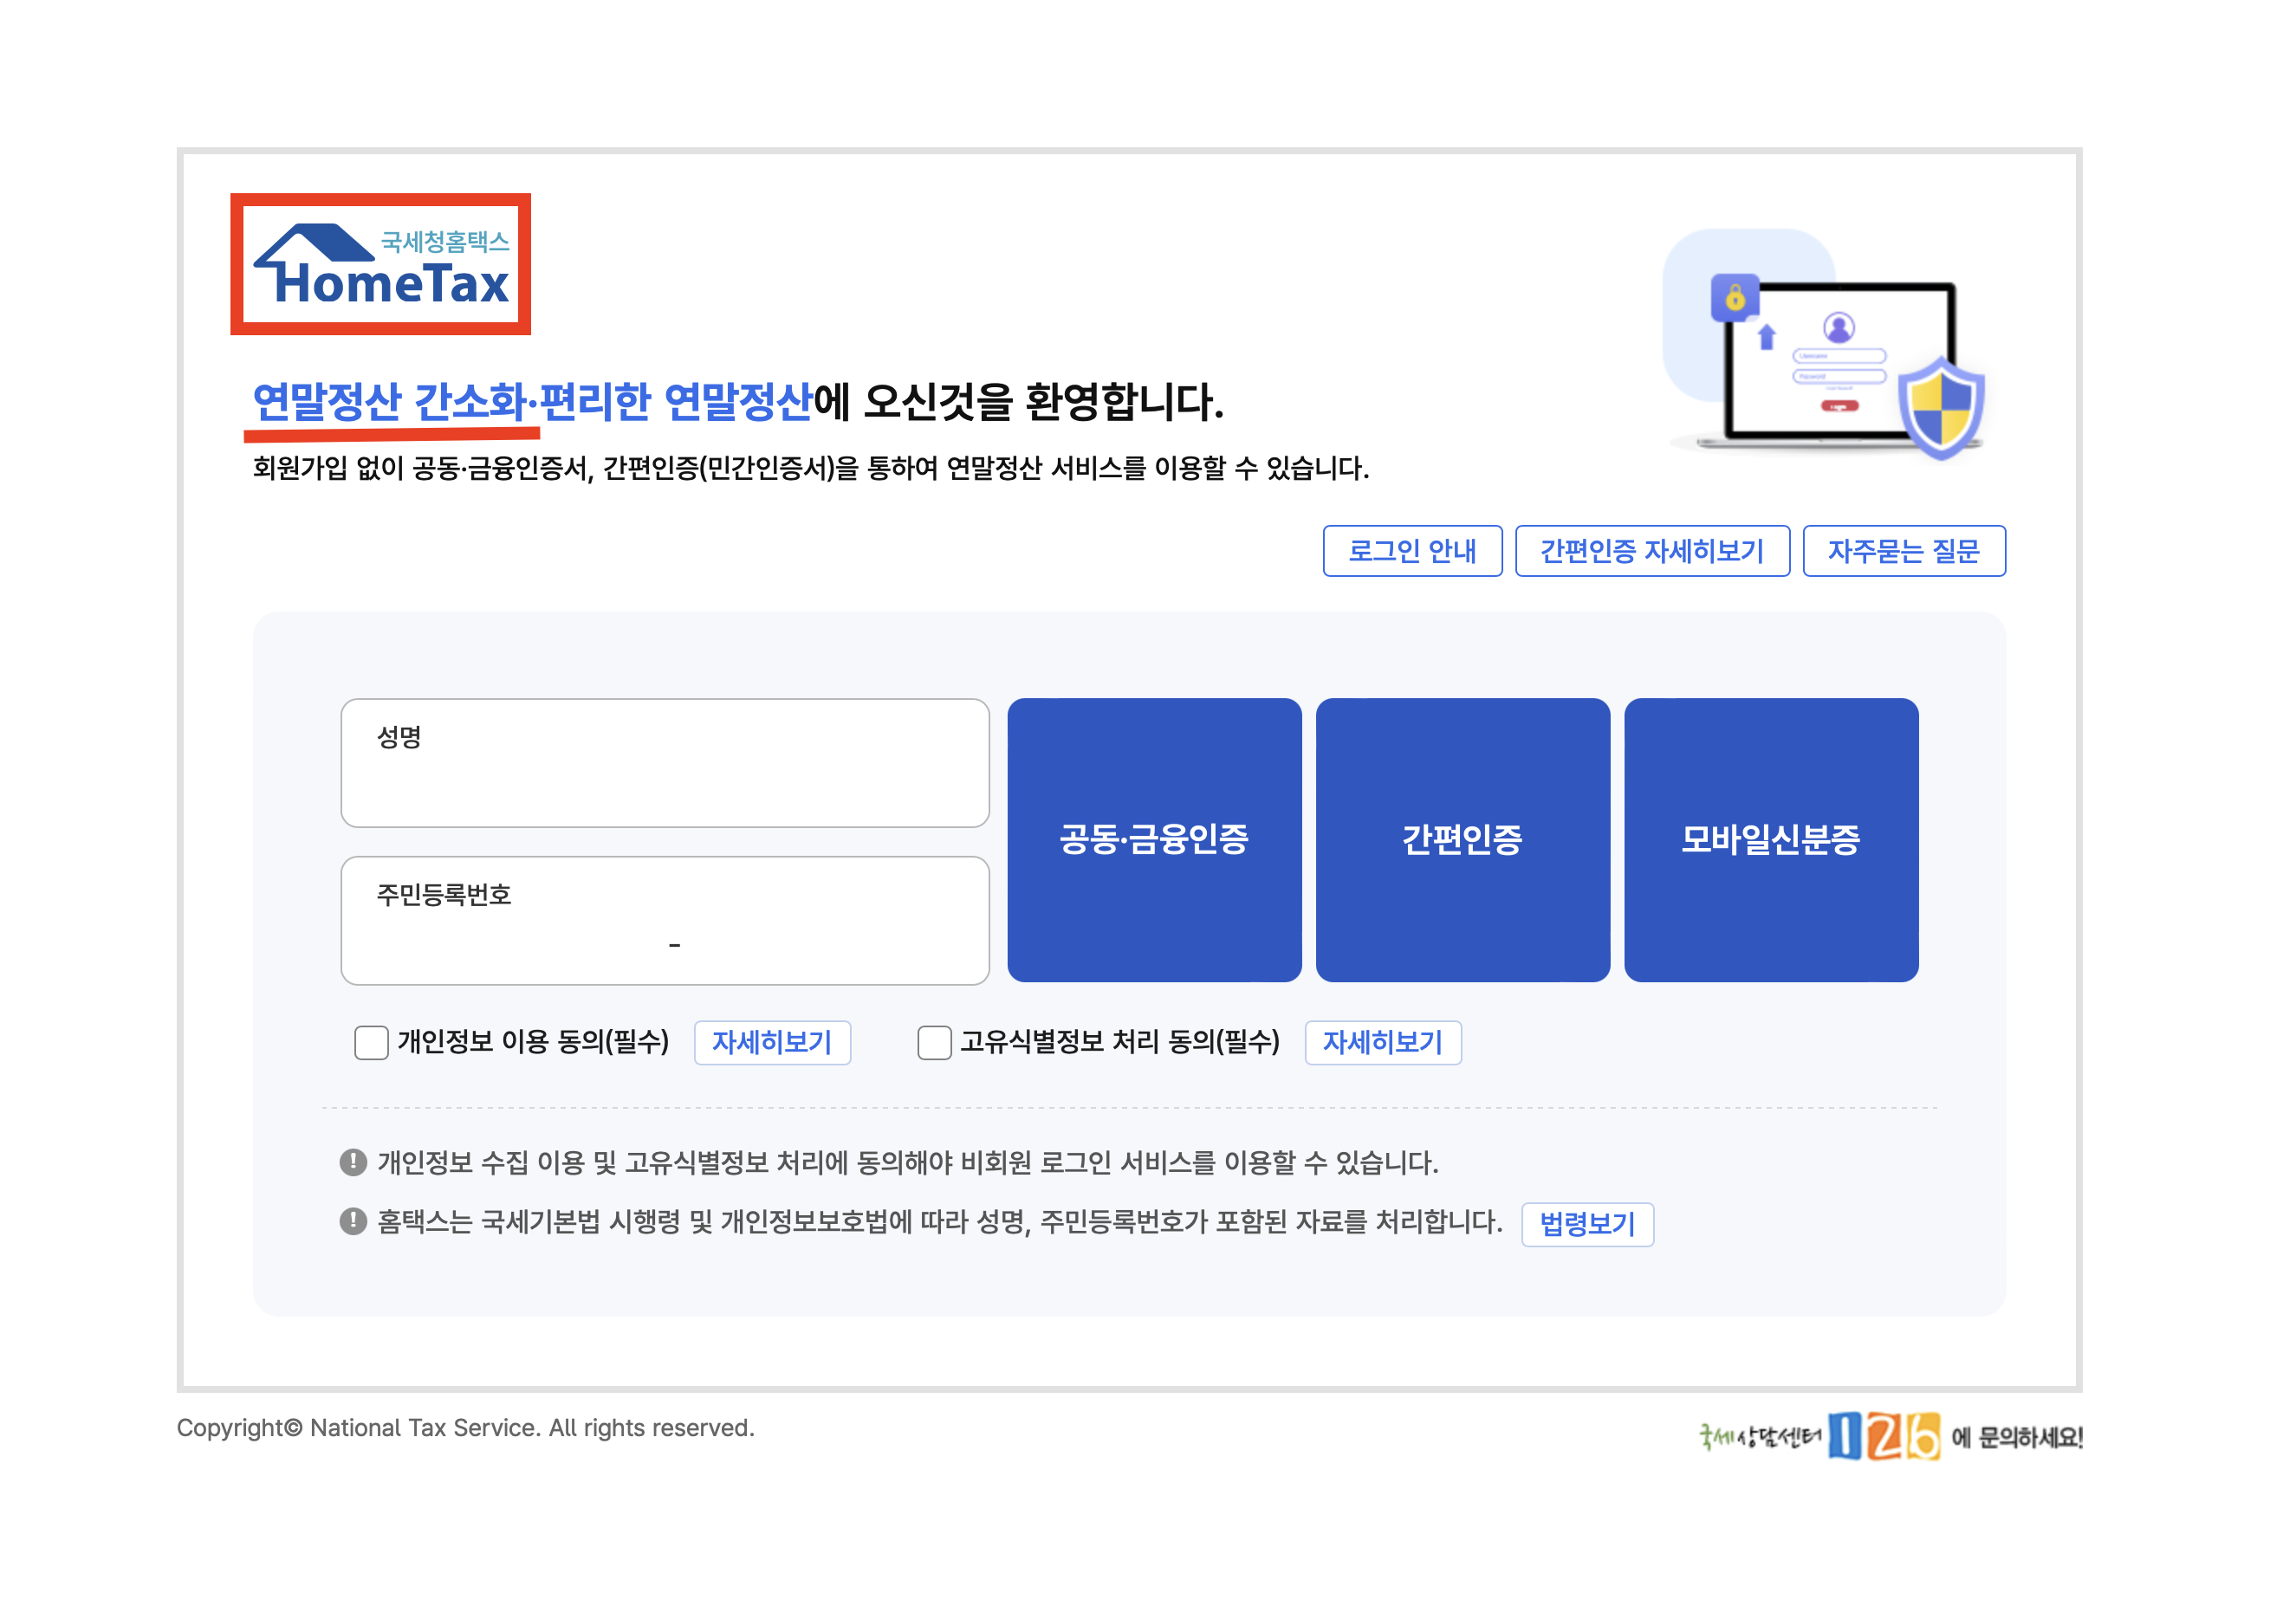Click the exclamation icon beside the 홈택스는 국세기본법 notice
Screen dimensions: 2296x1599
(x=353, y=1221)
